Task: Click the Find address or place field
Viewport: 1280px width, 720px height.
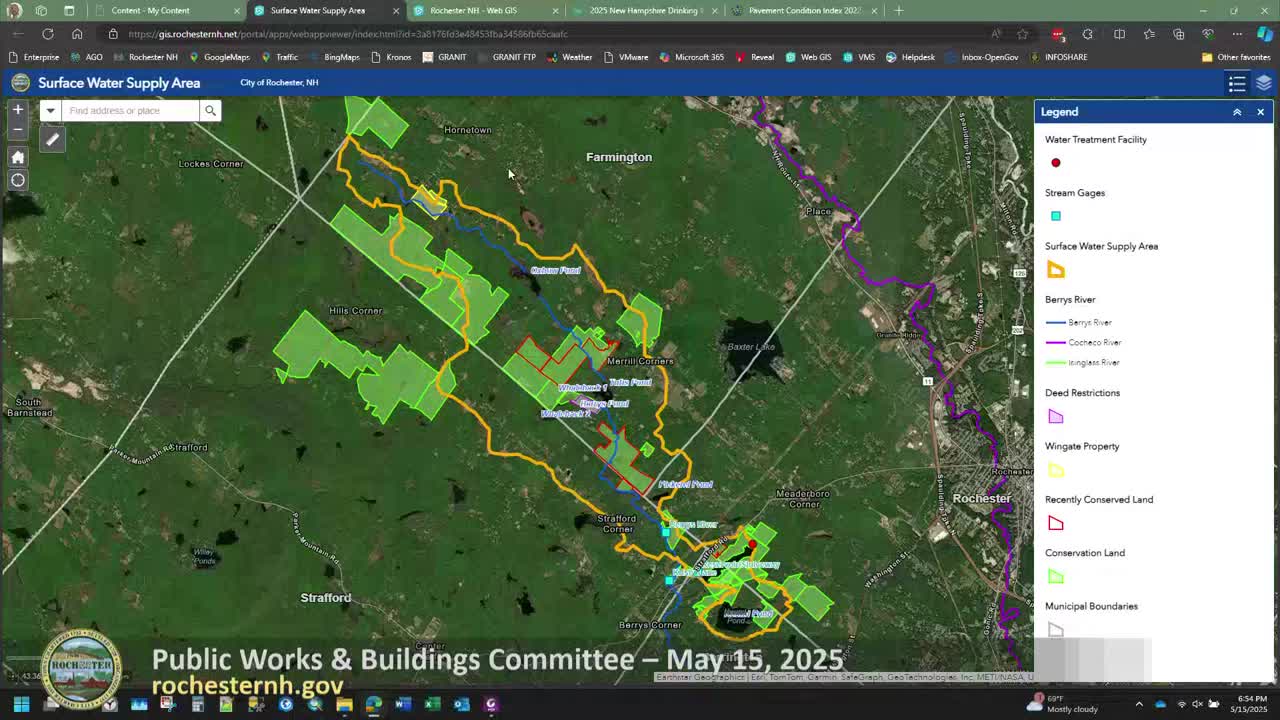Action: pyautogui.click(x=130, y=110)
